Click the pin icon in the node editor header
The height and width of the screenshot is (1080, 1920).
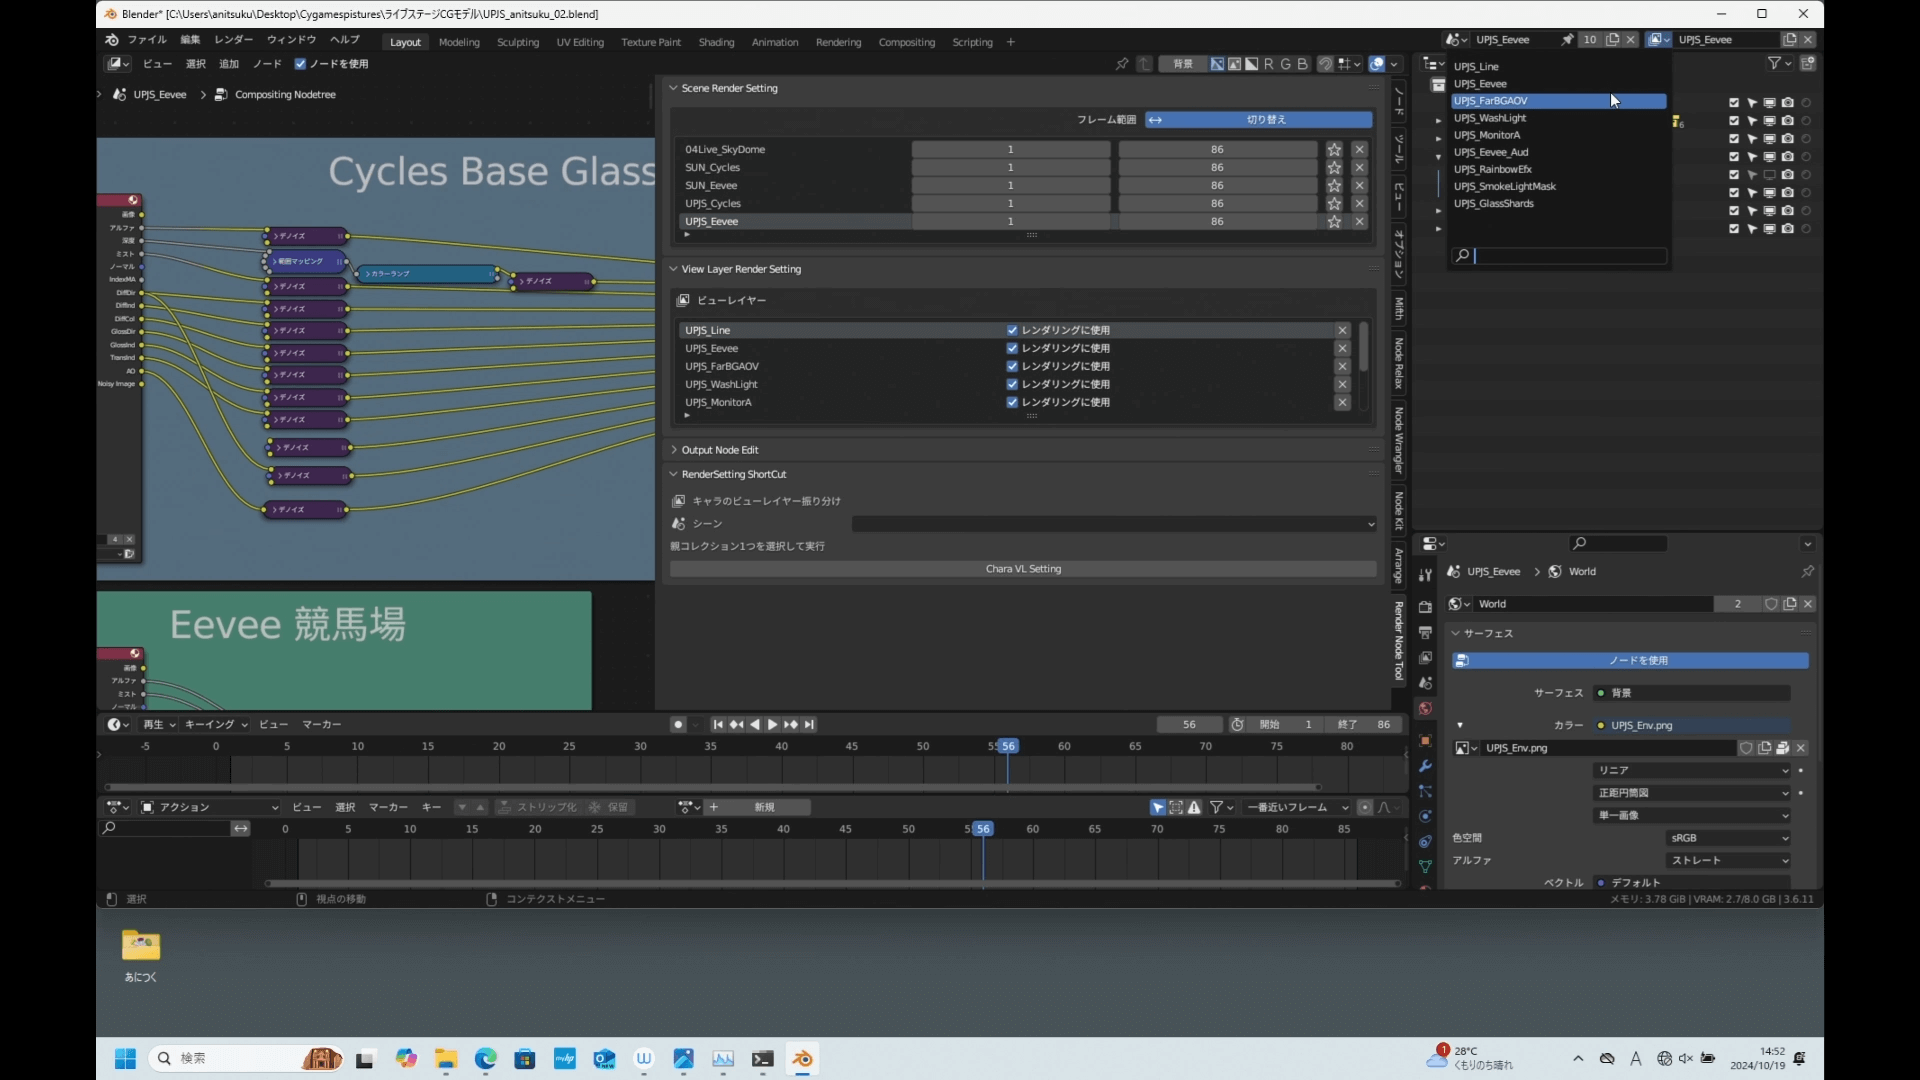click(1121, 64)
